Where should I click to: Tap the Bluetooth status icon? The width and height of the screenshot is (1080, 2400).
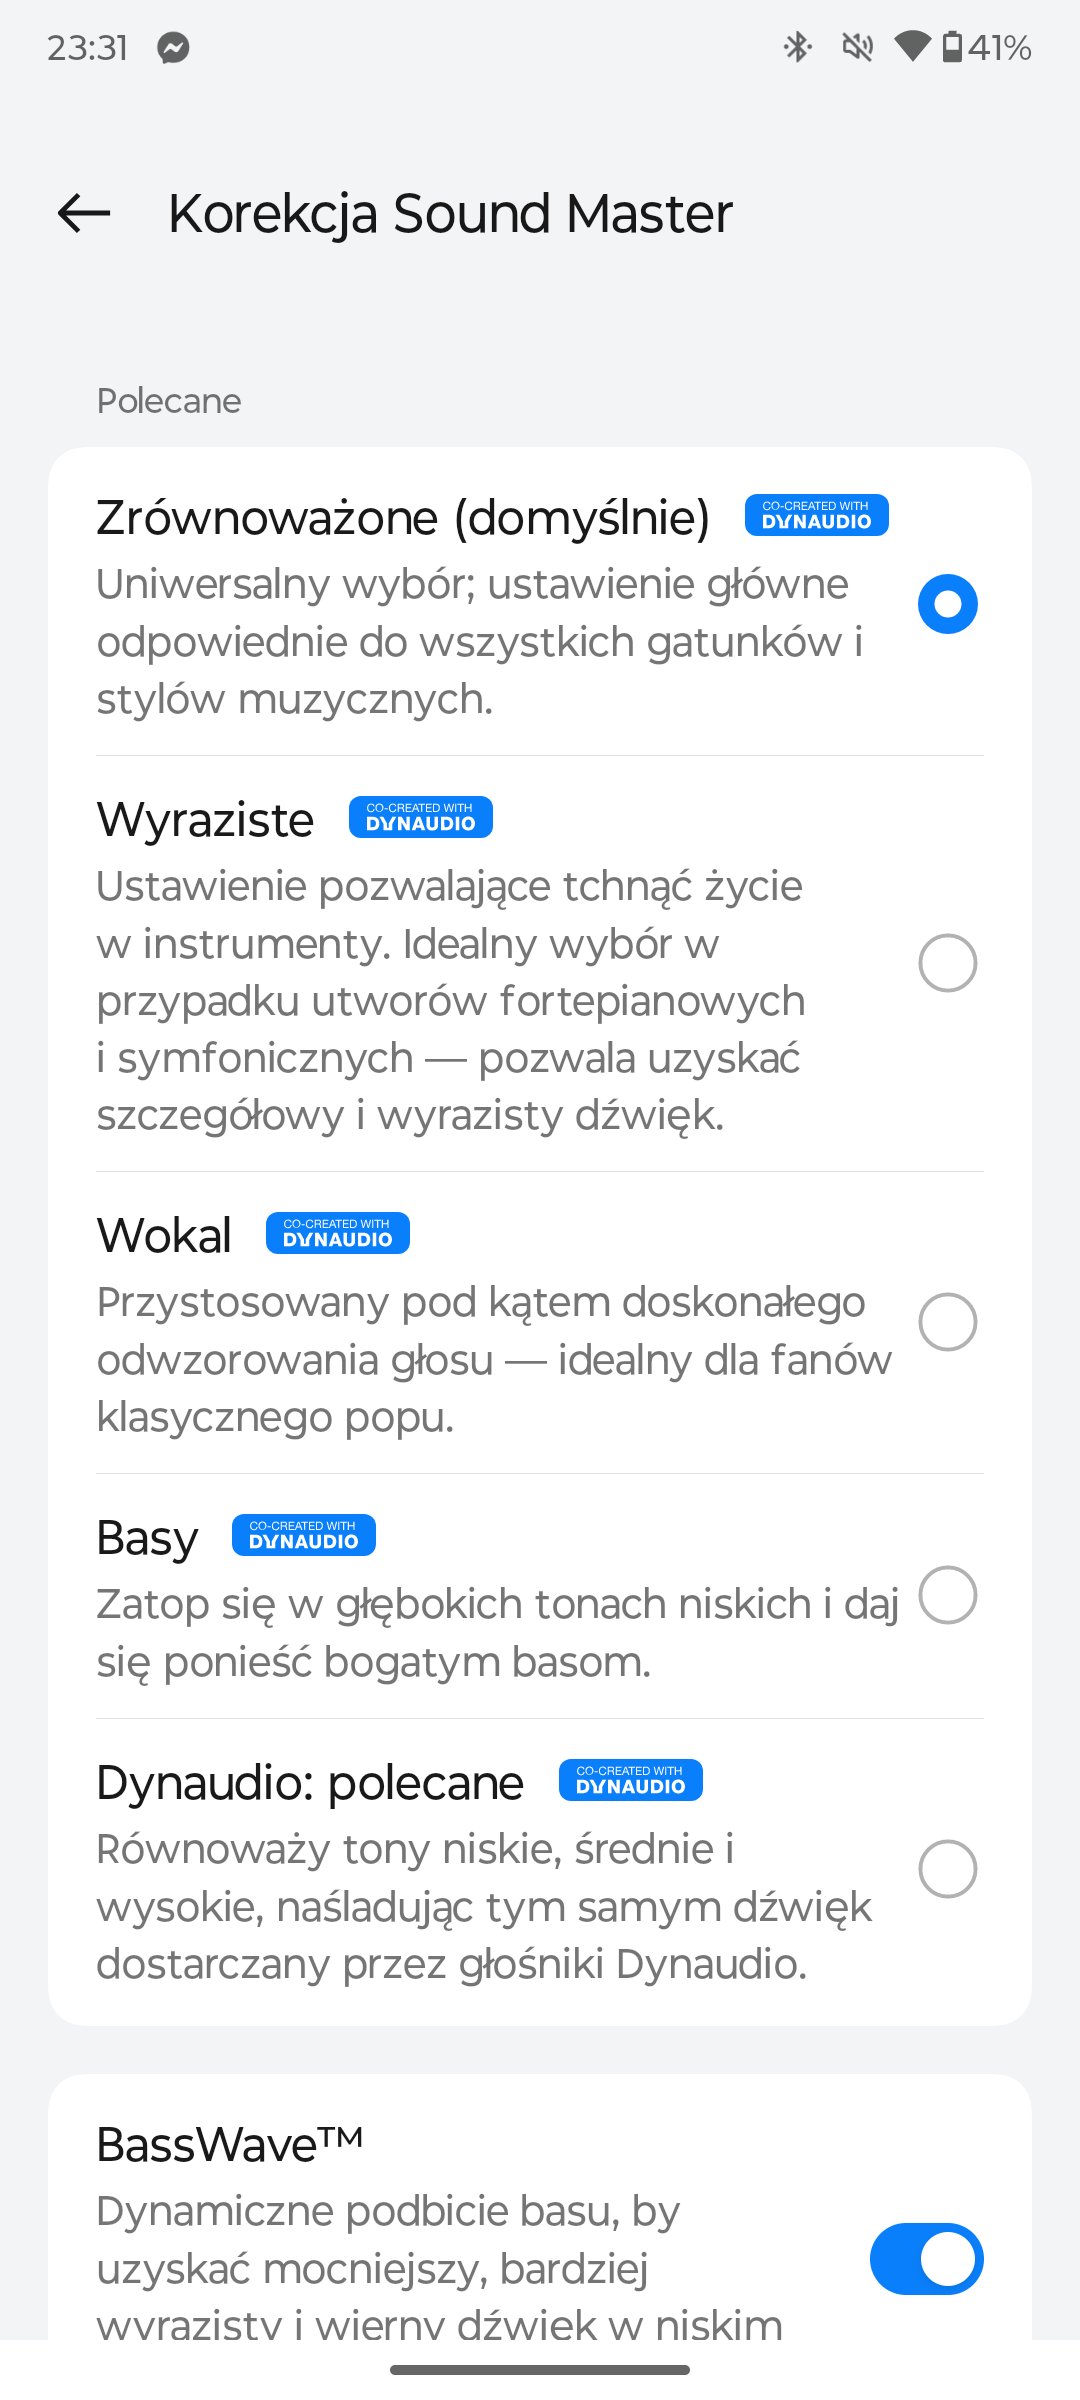click(797, 47)
